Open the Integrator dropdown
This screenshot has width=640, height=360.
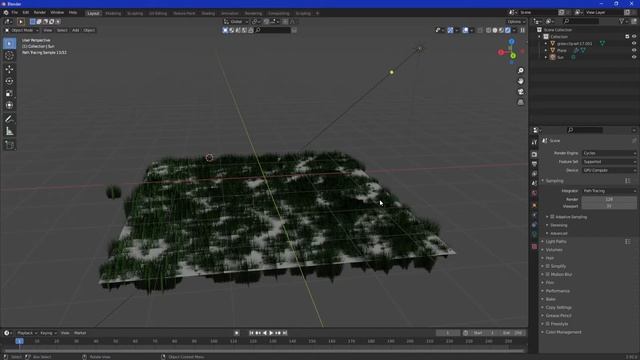coord(609,191)
